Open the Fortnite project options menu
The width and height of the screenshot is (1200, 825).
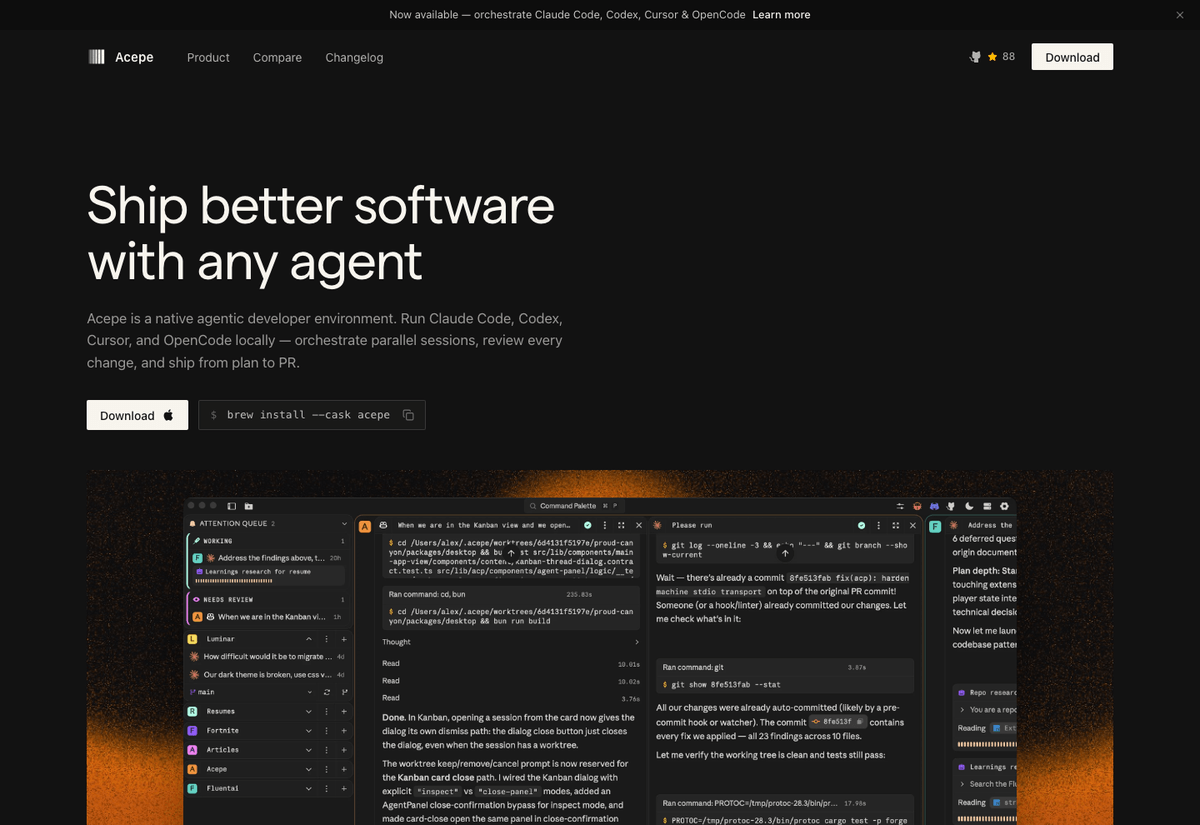pos(326,730)
